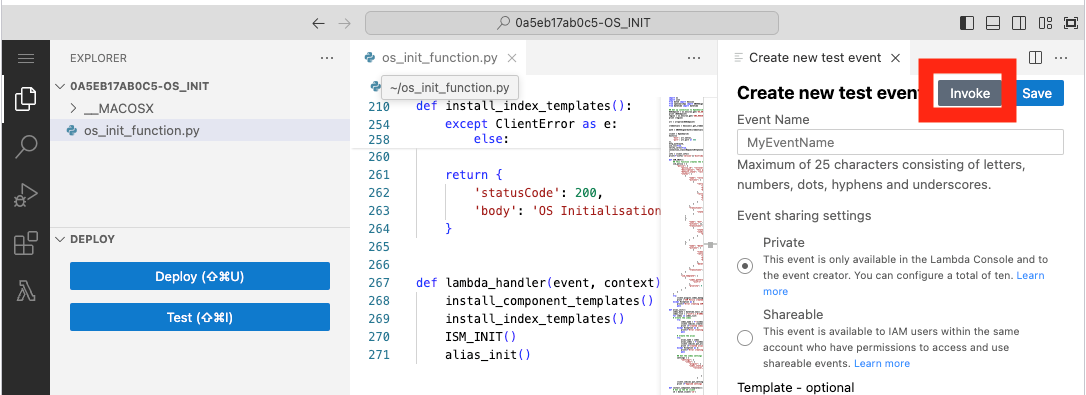
Task: Click the lambda_handler function definition
Action: [538, 283]
